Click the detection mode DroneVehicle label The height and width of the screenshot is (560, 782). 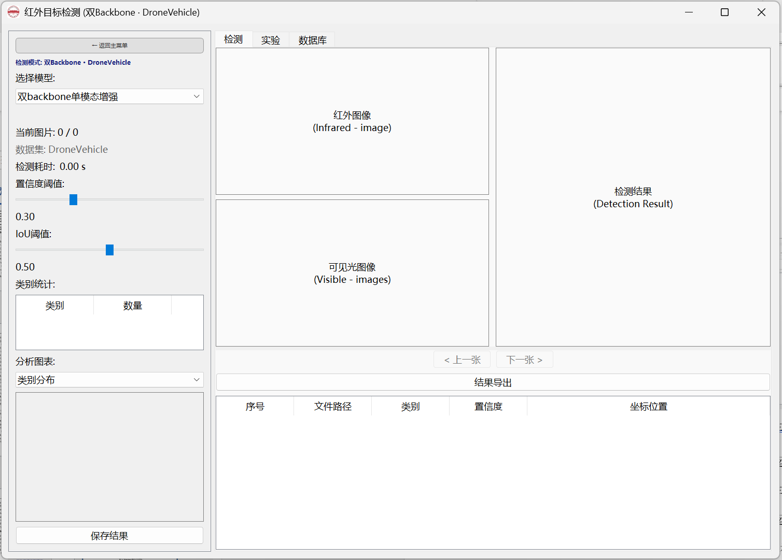[73, 62]
